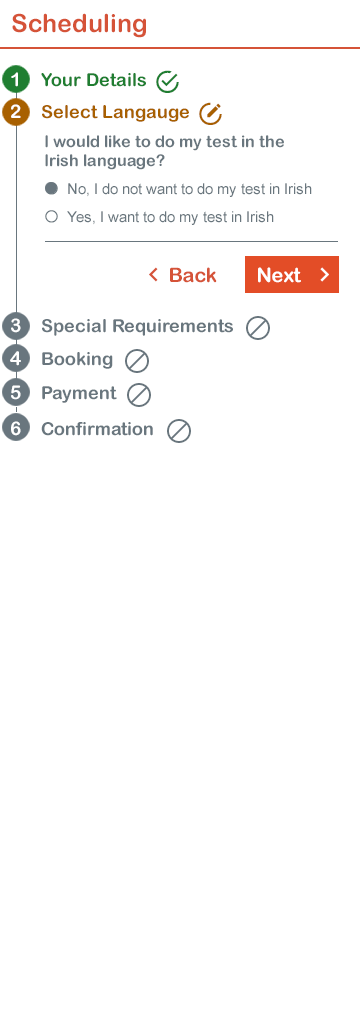
Task: Click the disabled icon beside Special Requirements
Action: [258, 328]
